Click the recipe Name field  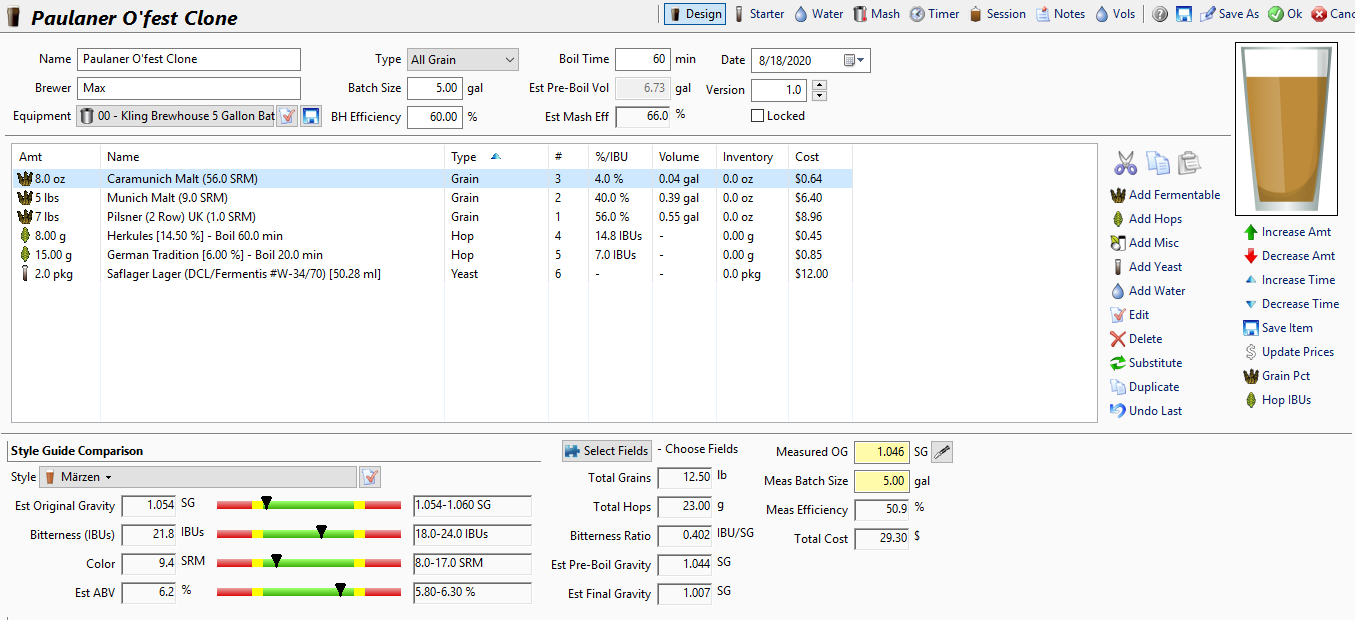point(189,59)
